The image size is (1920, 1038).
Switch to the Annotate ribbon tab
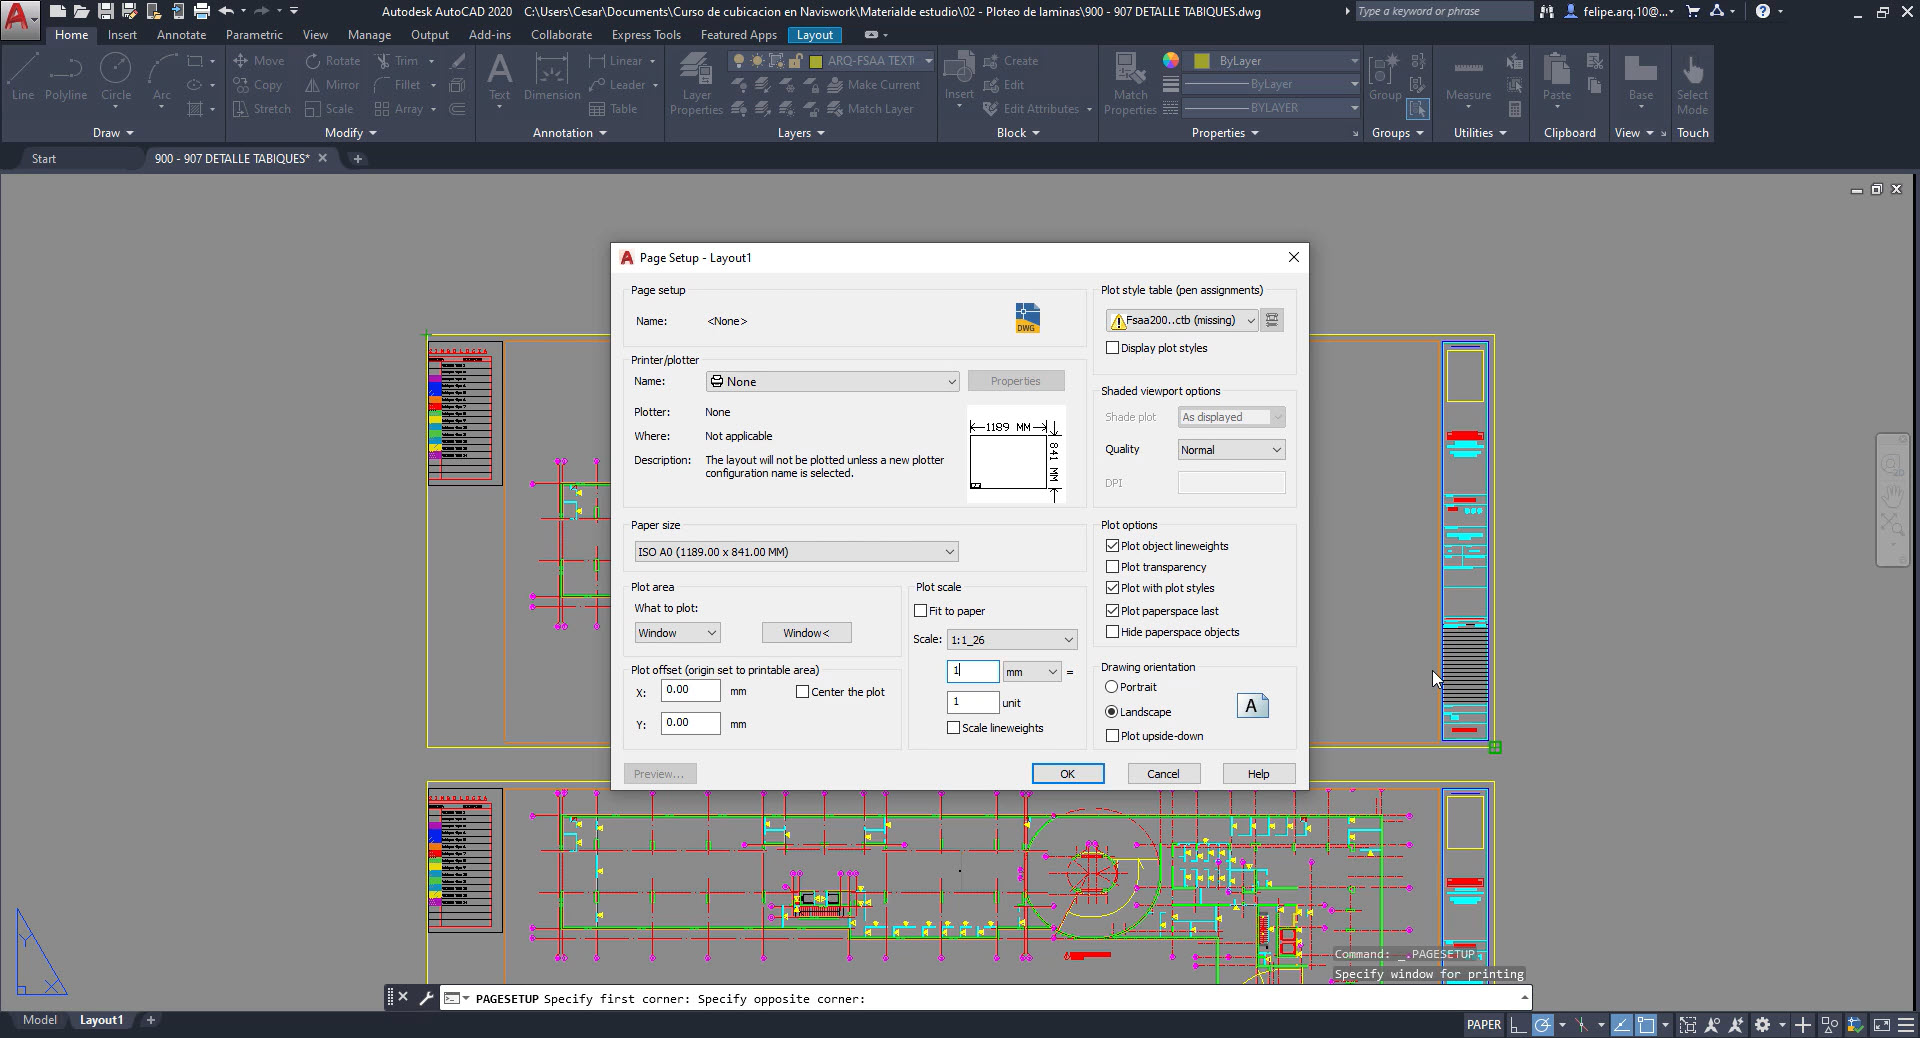181,35
